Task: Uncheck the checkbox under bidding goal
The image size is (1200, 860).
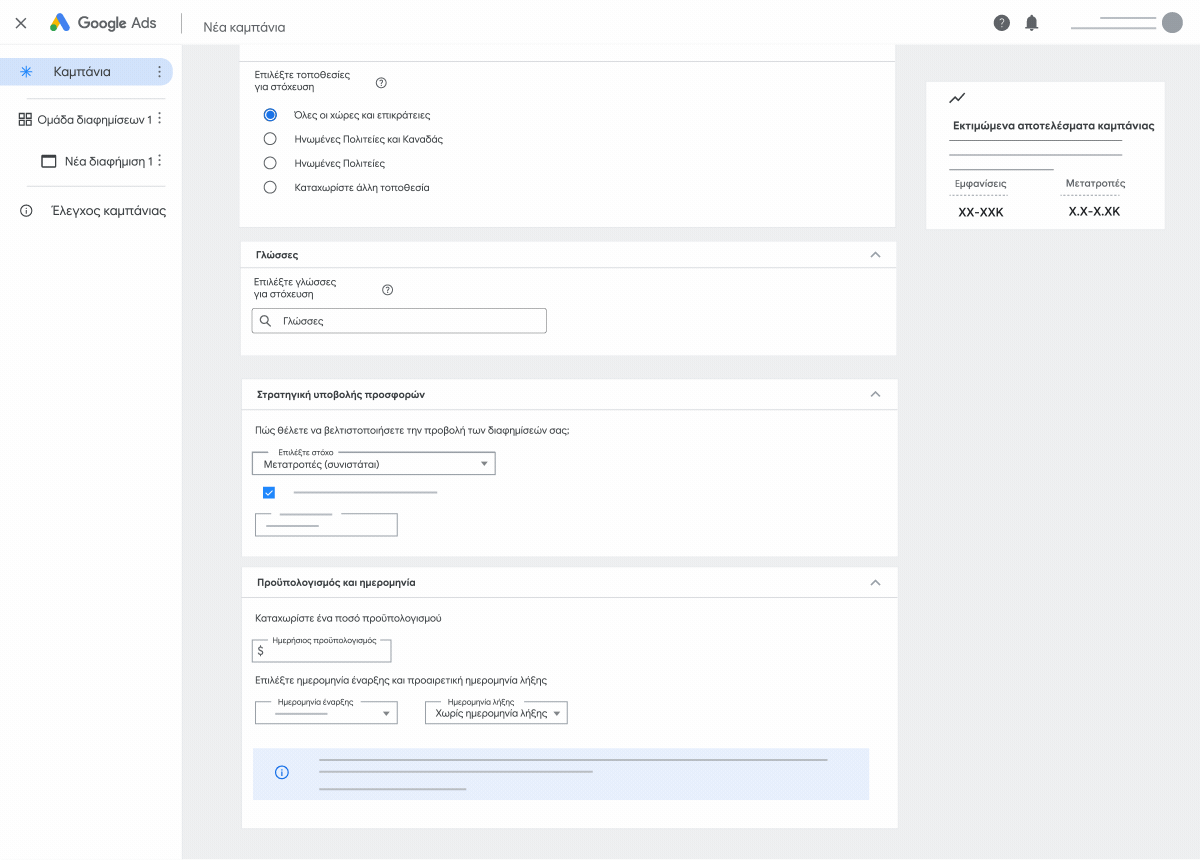Action: pos(269,492)
